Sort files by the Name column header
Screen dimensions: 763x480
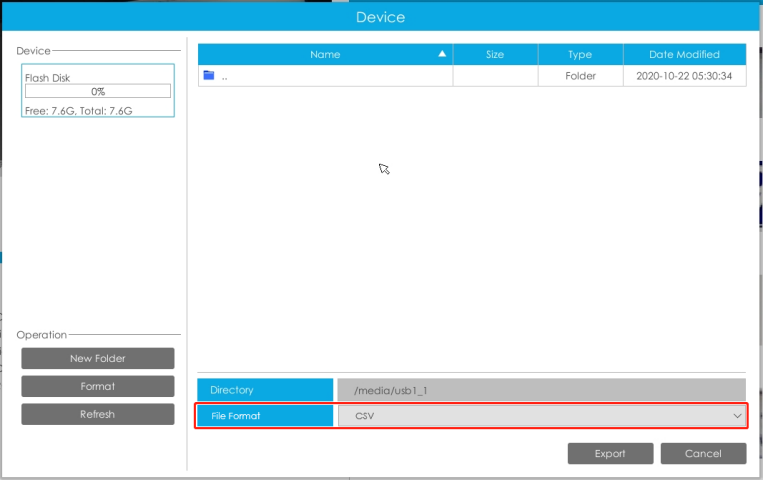tap(325, 54)
